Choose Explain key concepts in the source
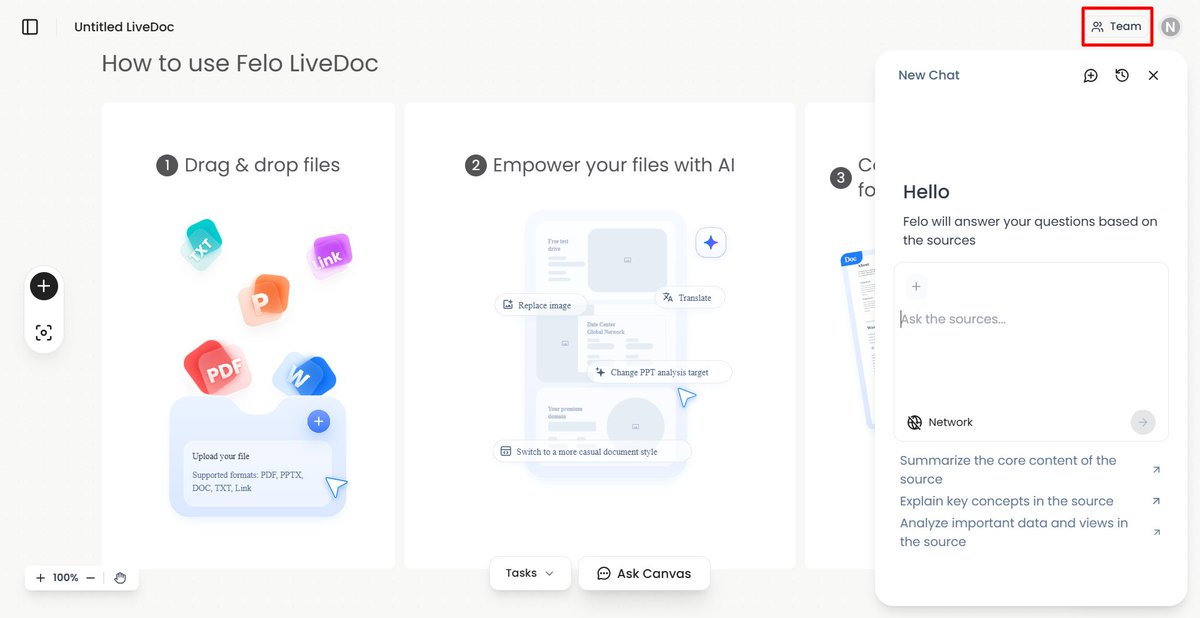The image size is (1200, 618). click(1006, 501)
